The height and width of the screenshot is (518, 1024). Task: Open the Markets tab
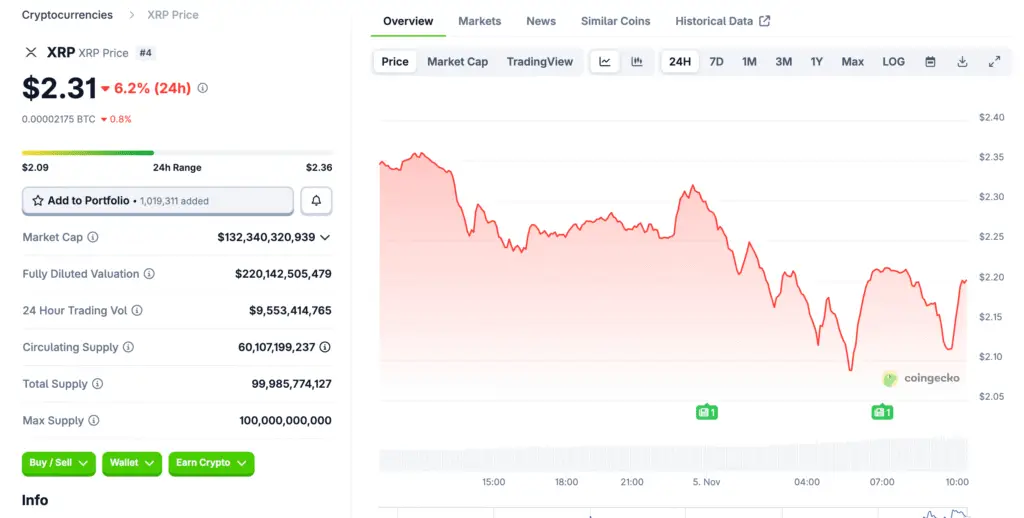[480, 21]
